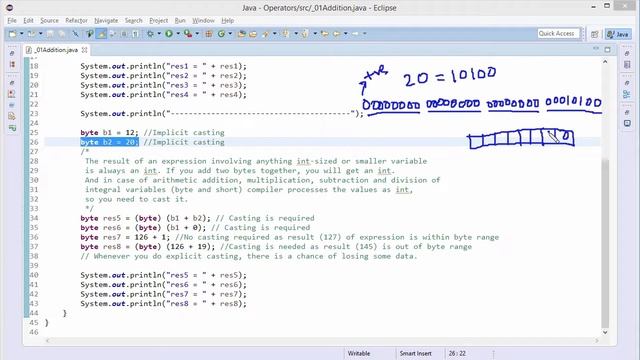Click the vertical scrollbar up arrow
This screenshot has height=360, width=640.
pos(605,62)
